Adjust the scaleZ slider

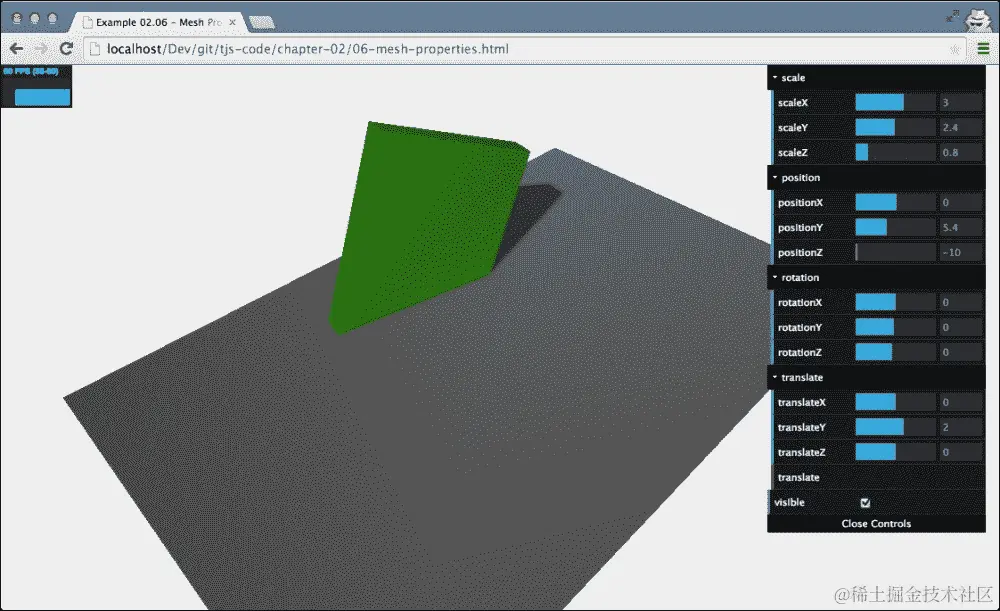pos(895,152)
